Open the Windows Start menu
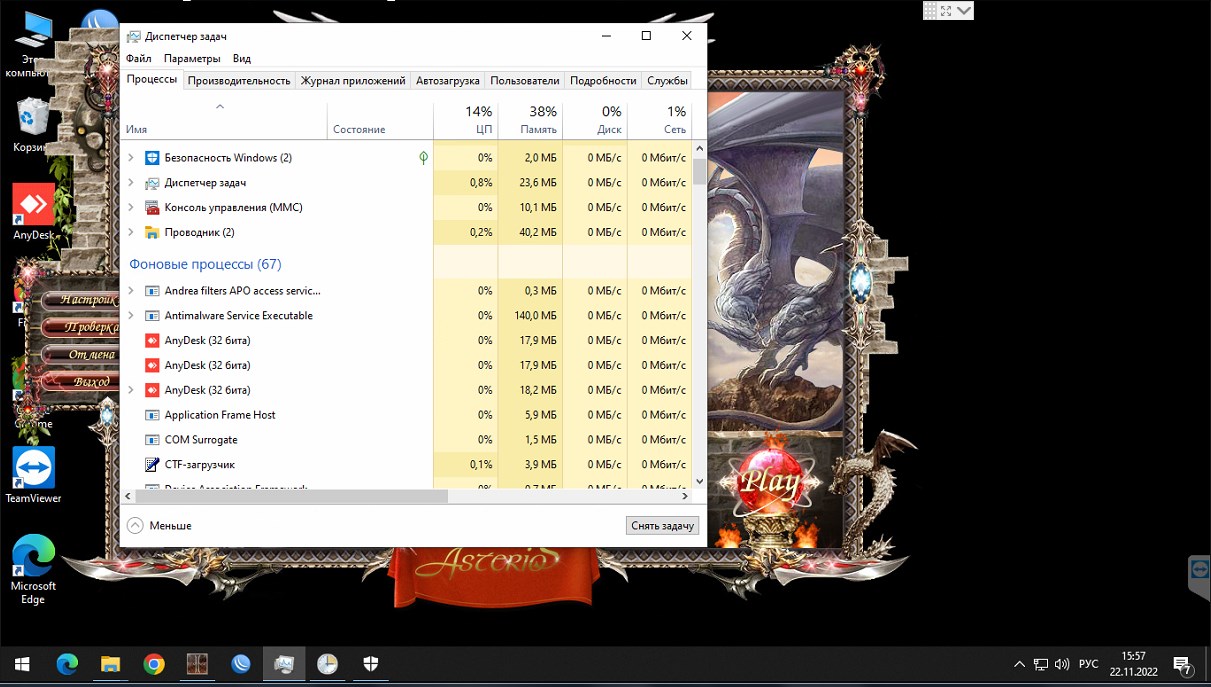The width and height of the screenshot is (1211, 687). click(x=22, y=664)
